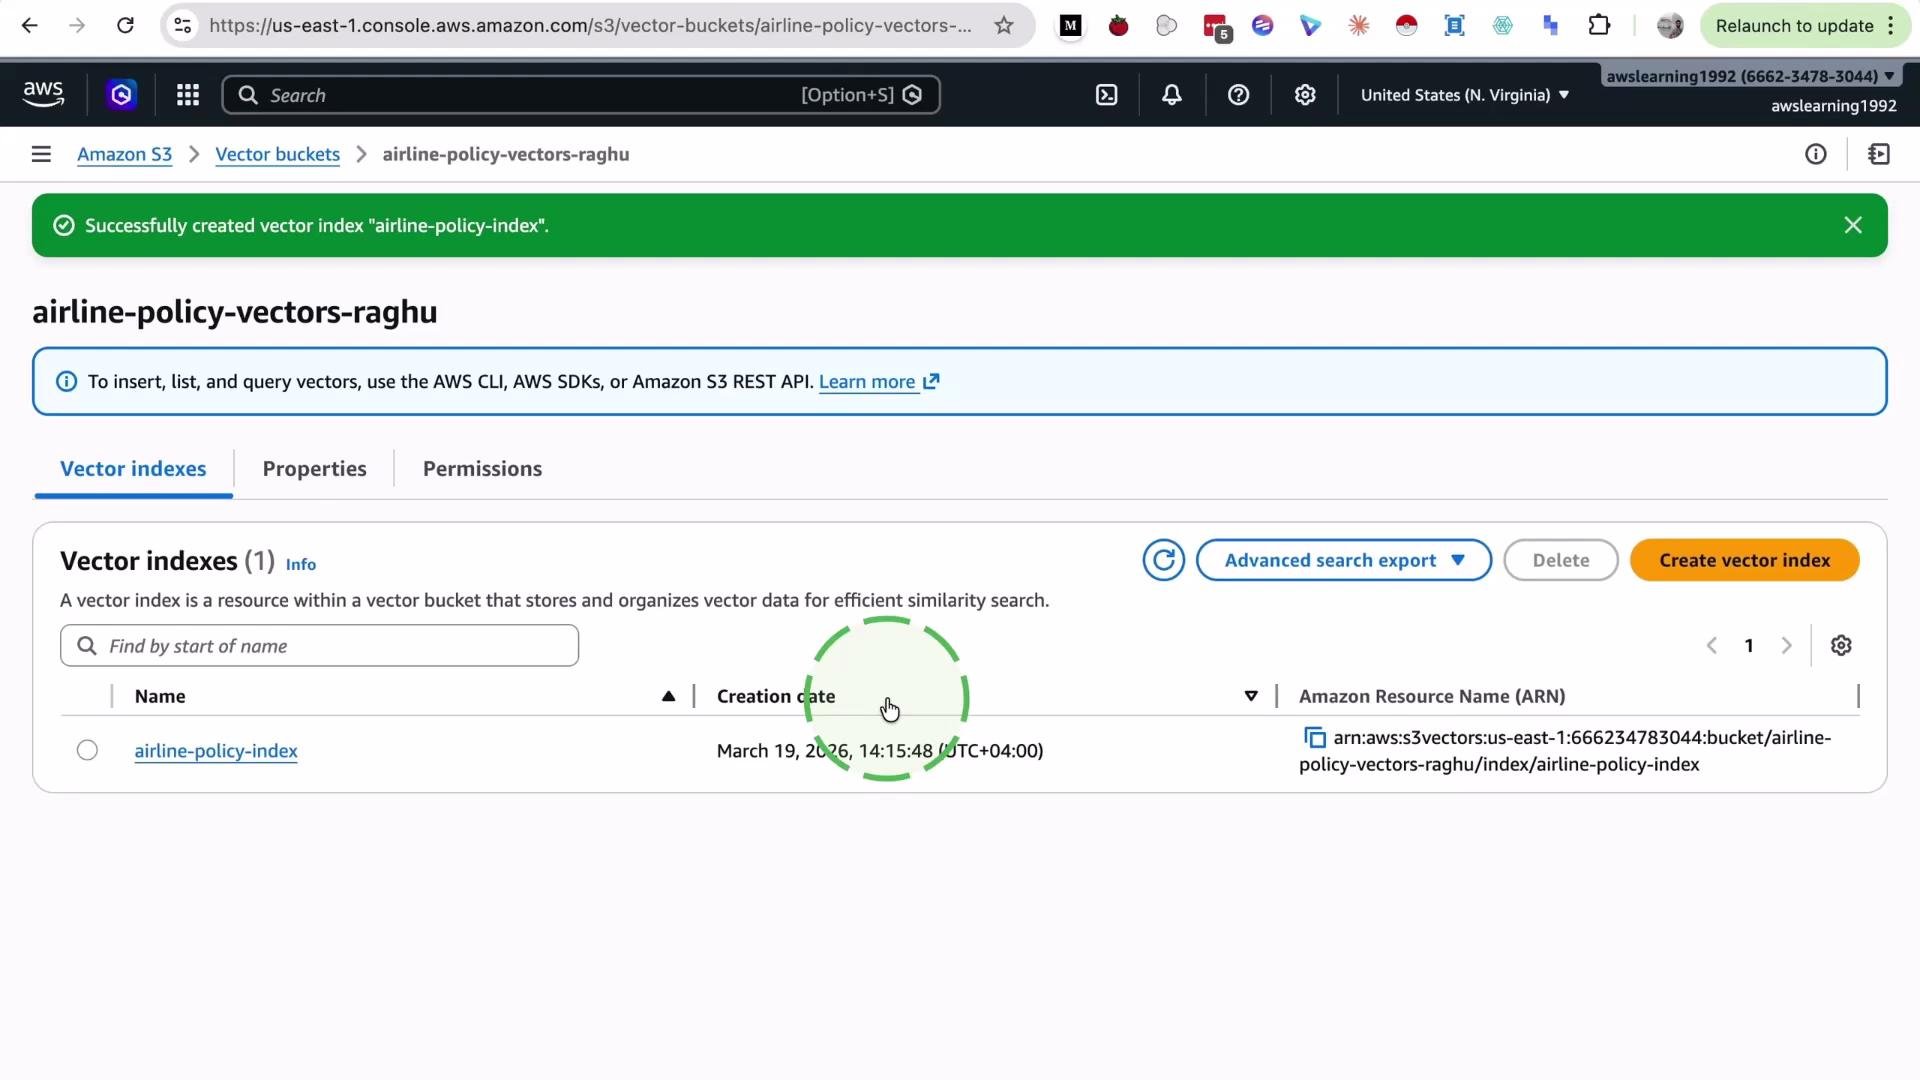Refresh the vector indexes list
Image resolution: width=1920 pixels, height=1080 pixels.
(x=1164, y=560)
